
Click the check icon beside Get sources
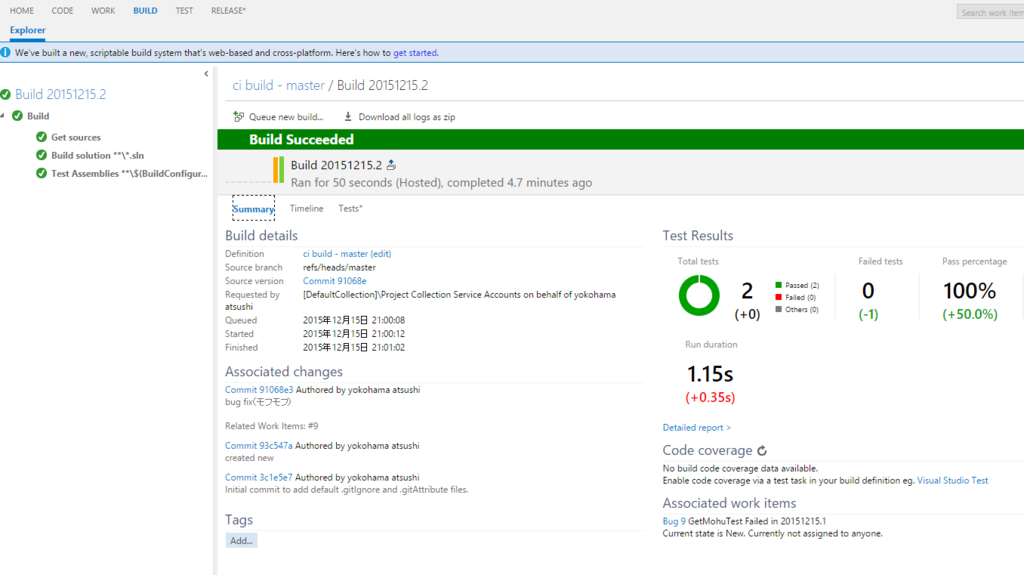(x=42, y=137)
